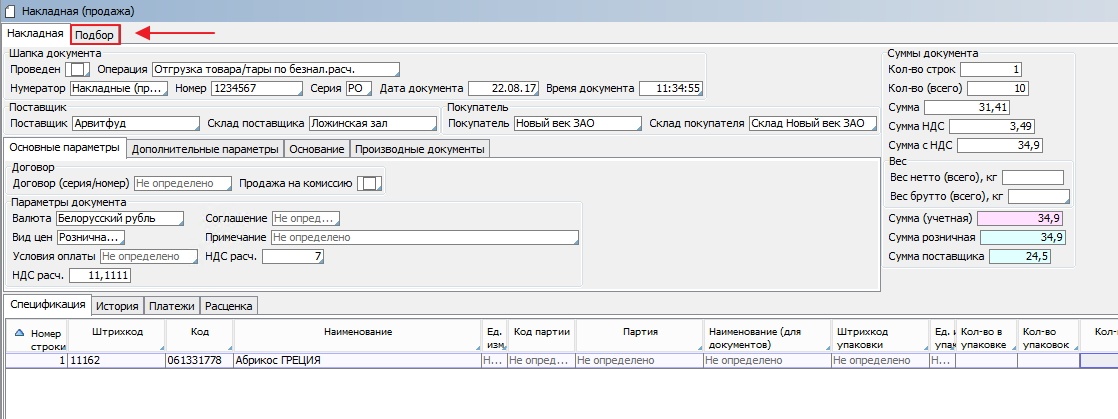Switch to the Подбор tab
This screenshot has width=1118, height=419.
(x=95, y=35)
